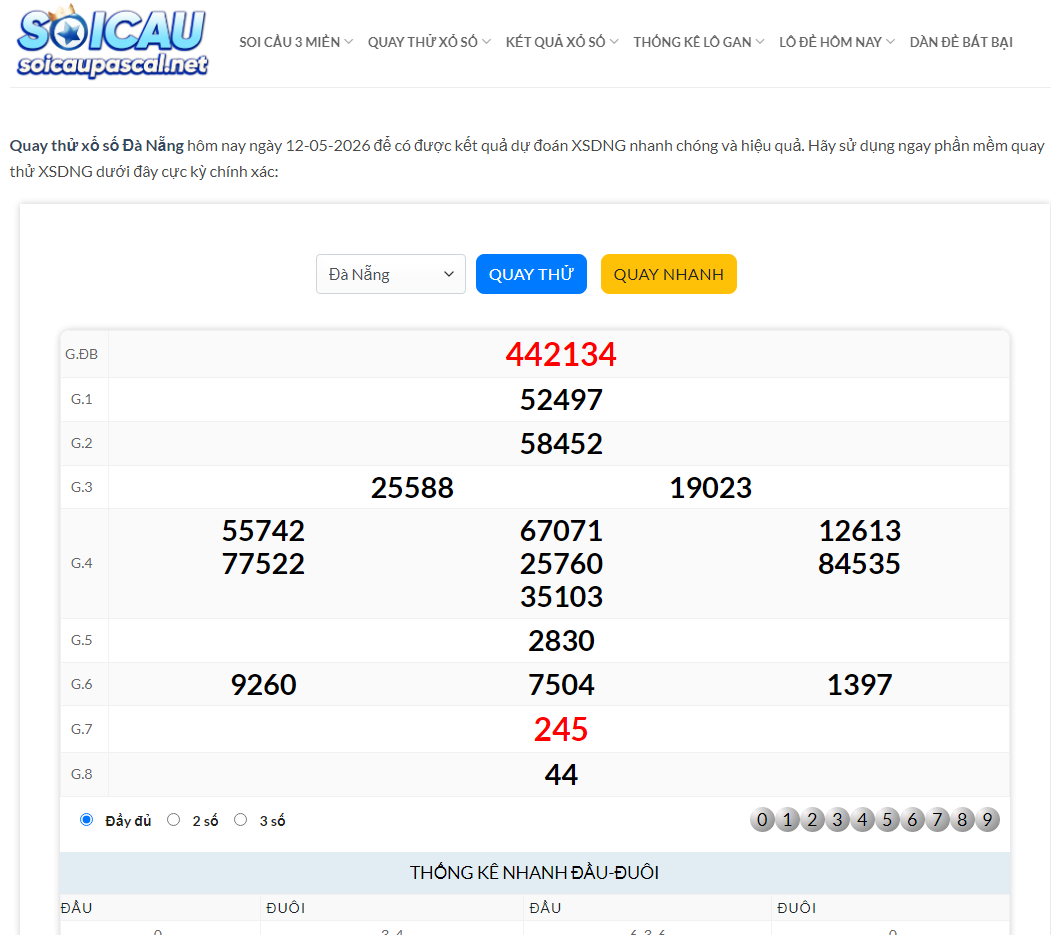Select number ball 7

pos(938,820)
